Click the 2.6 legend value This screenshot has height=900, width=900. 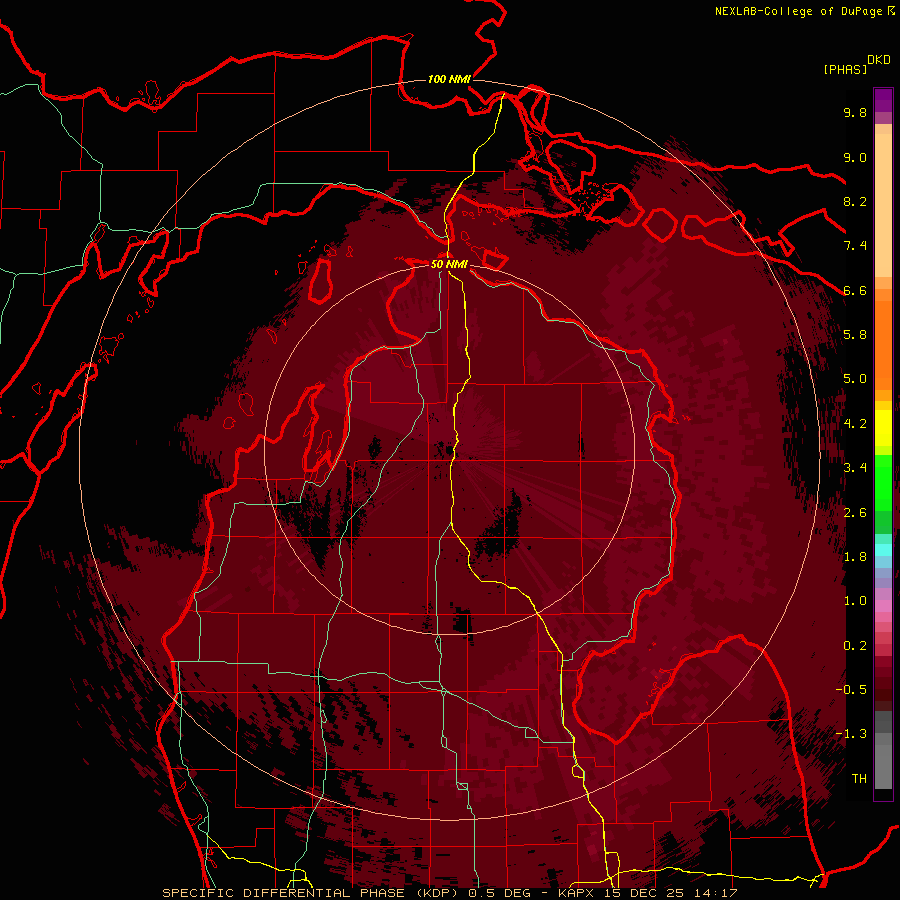855,513
